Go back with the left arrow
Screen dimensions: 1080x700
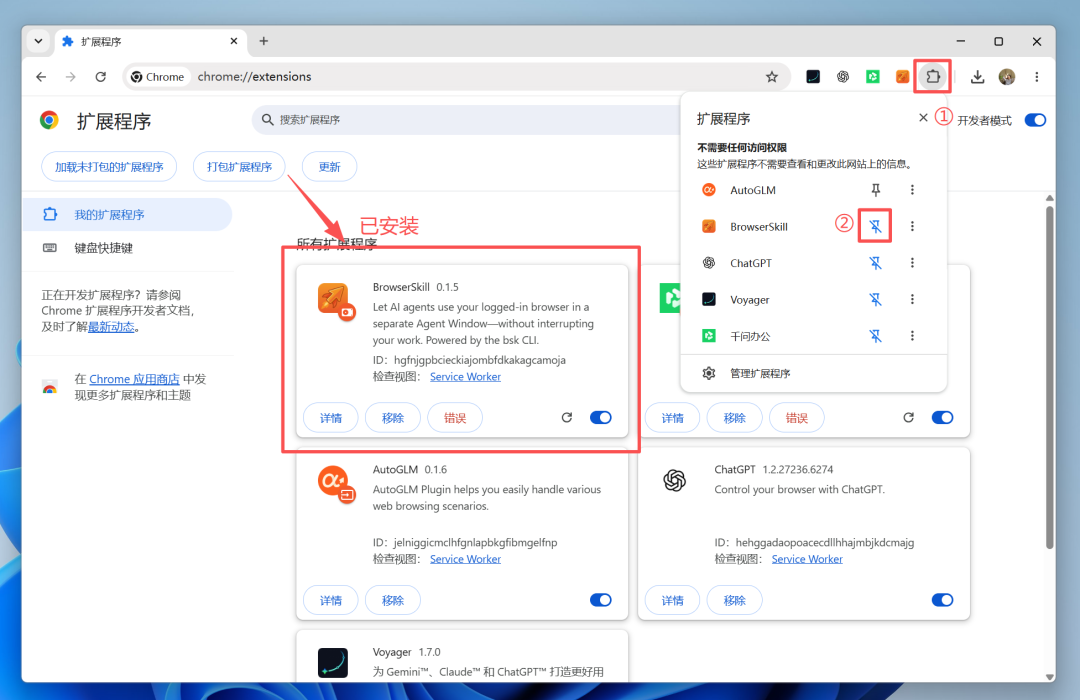coord(41,76)
